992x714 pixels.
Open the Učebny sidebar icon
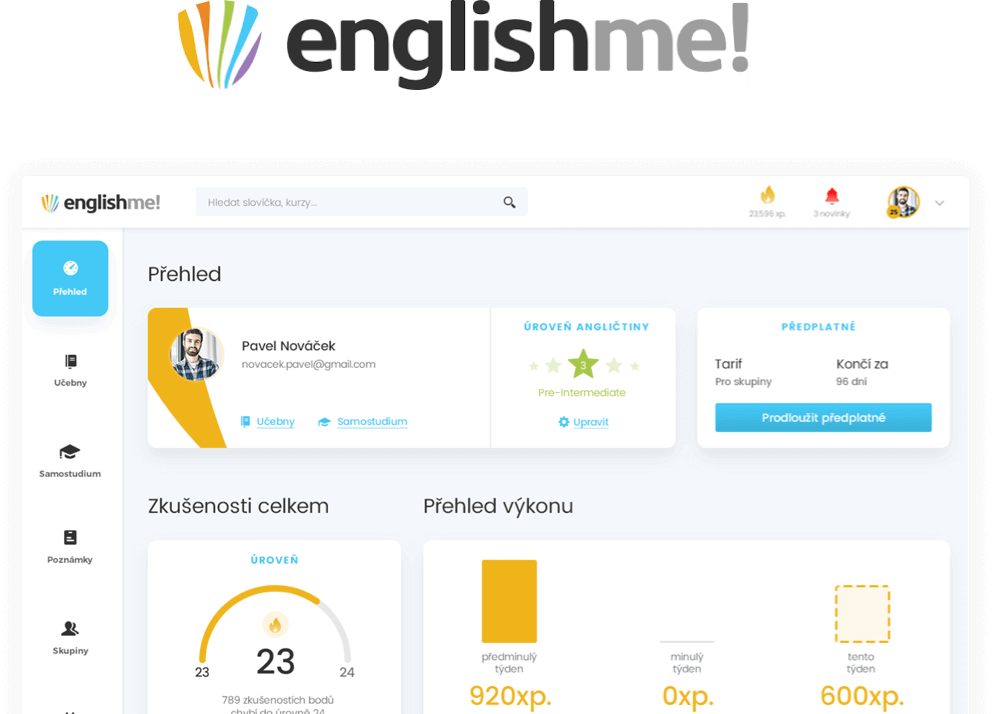click(x=69, y=368)
